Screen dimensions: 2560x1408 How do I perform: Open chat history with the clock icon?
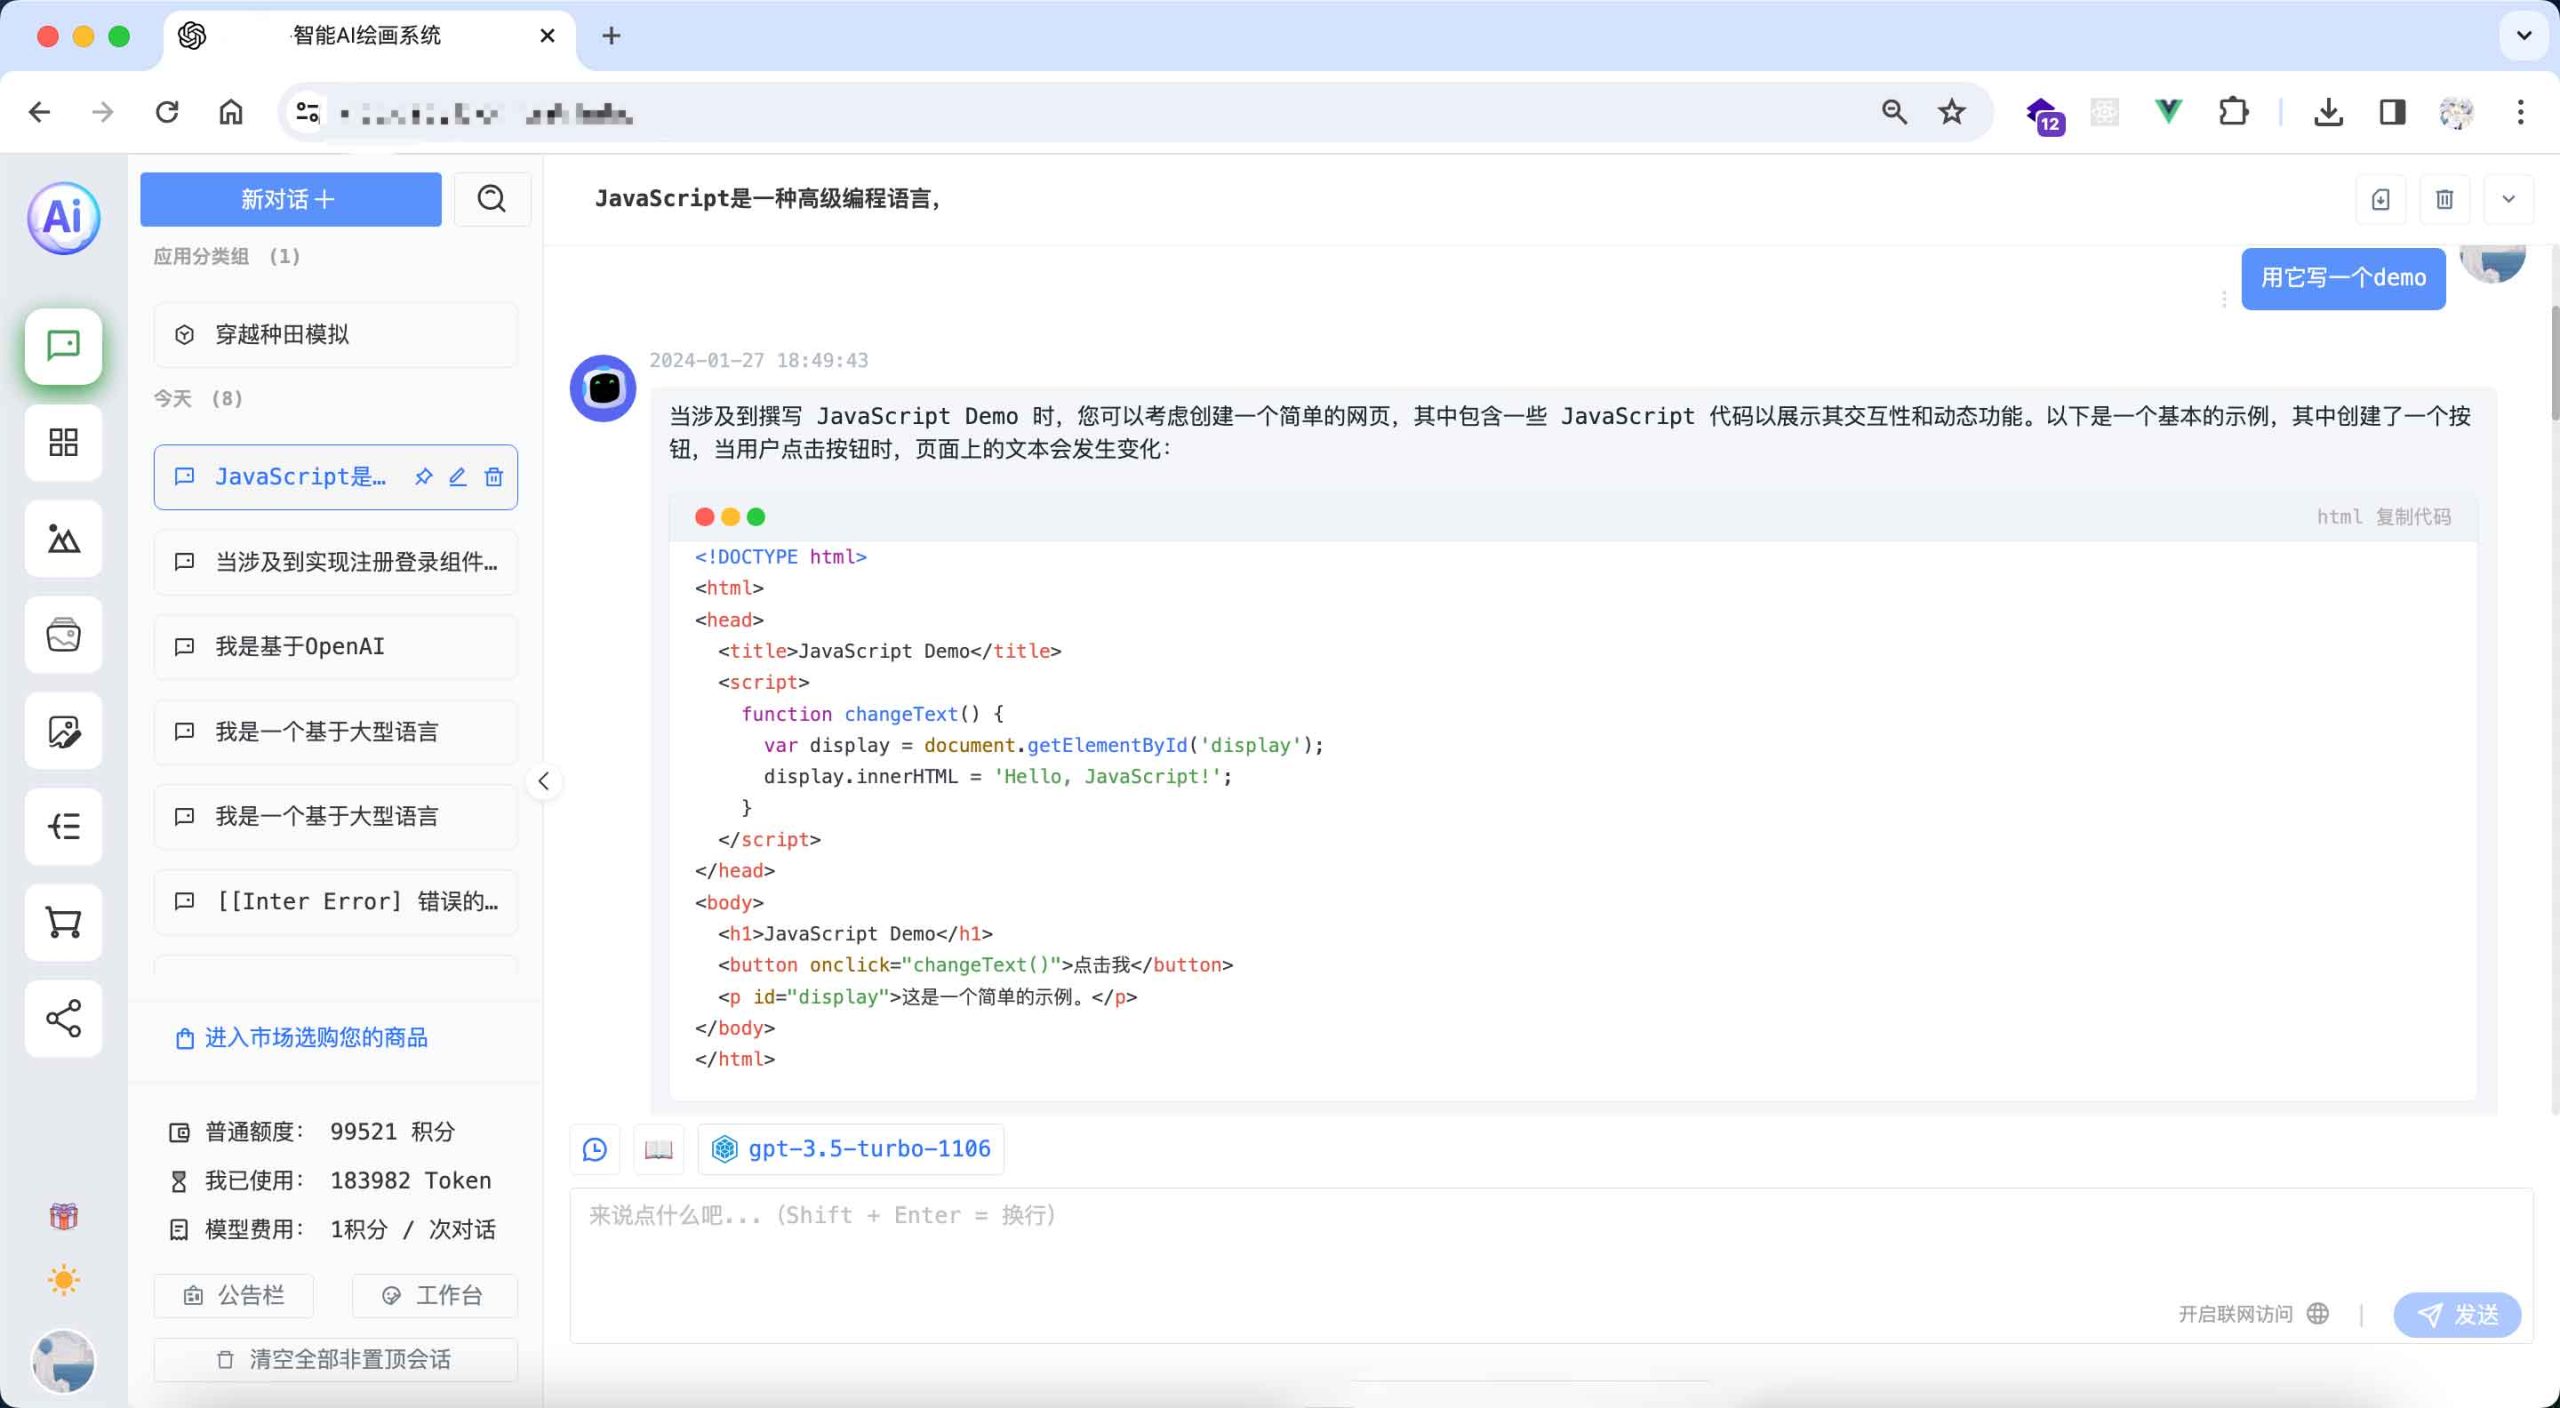click(594, 1149)
